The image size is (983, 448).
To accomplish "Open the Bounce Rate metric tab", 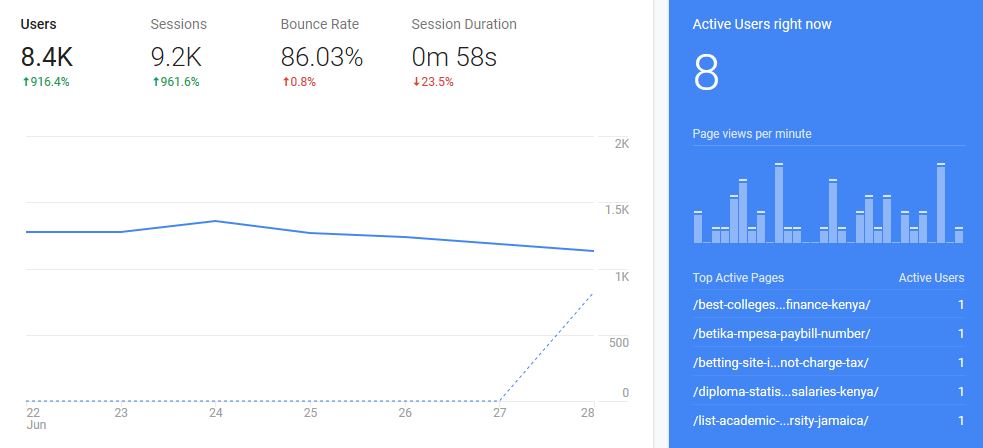I will click(319, 24).
